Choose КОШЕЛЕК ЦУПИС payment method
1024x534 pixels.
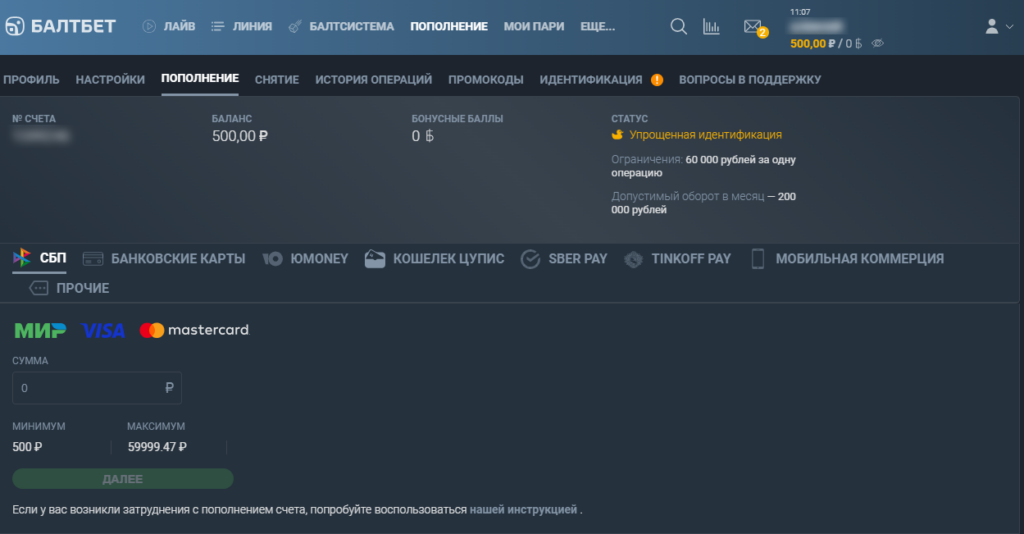[449, 259]
